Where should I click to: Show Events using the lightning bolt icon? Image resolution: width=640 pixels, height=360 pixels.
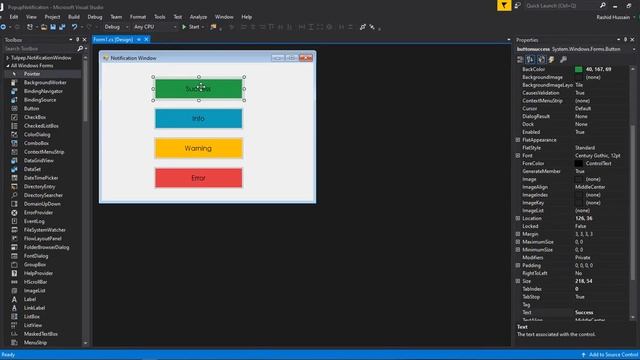point(551,60)
